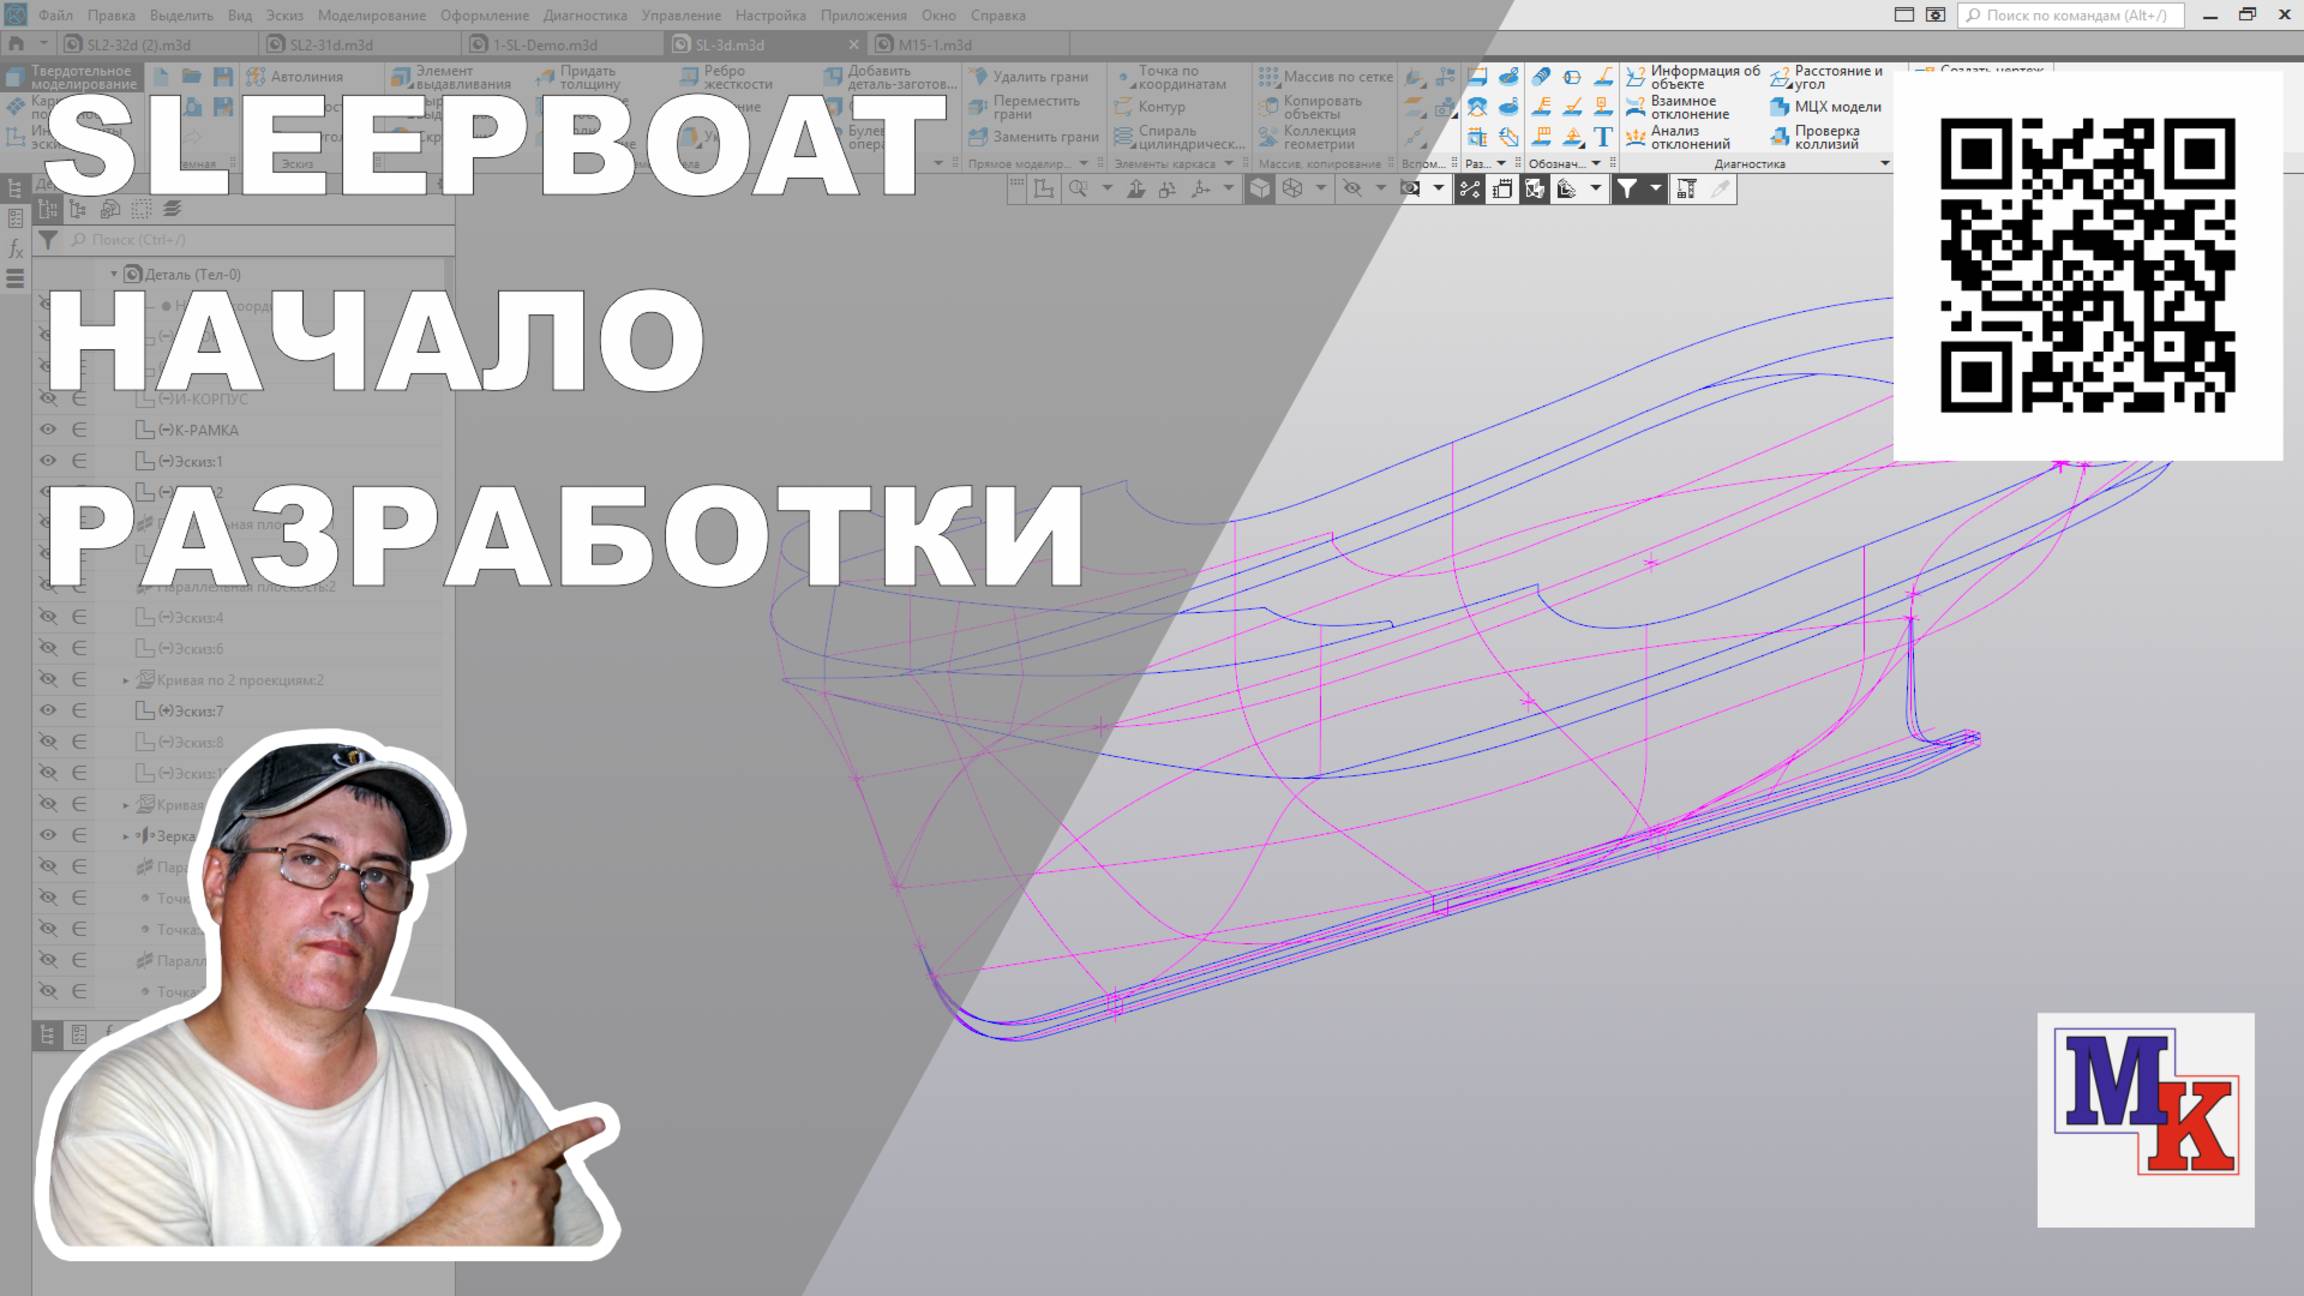Open dropdown arrow next to filter funnel
The width and height of the screenshot is (2304, 1296).
coord(1655,189)
